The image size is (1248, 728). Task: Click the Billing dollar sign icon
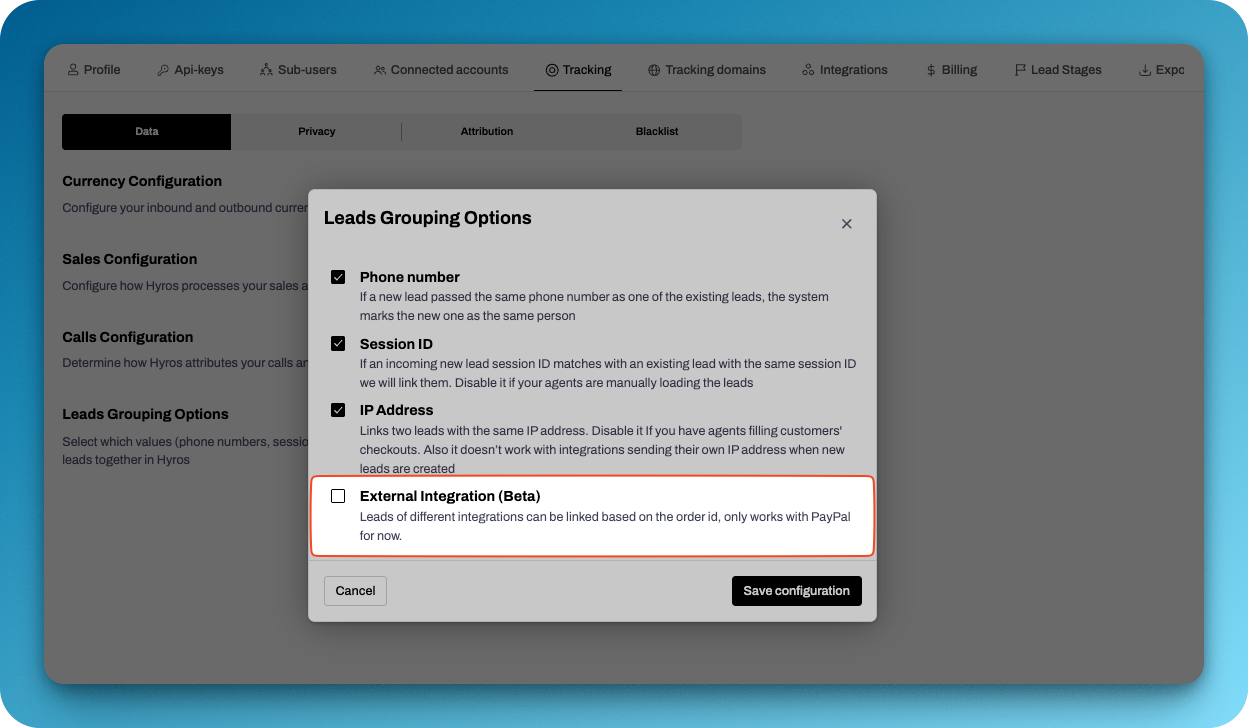click(x=931, y=70)
